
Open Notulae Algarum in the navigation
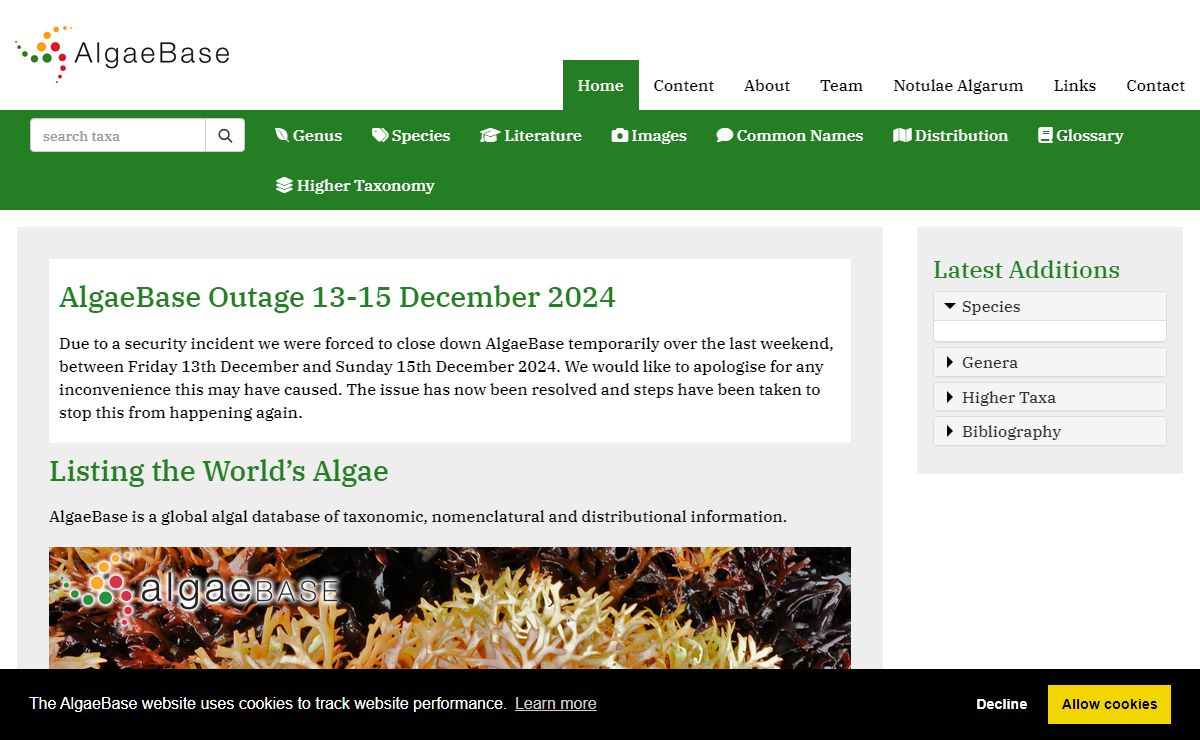tap(958, 85)
